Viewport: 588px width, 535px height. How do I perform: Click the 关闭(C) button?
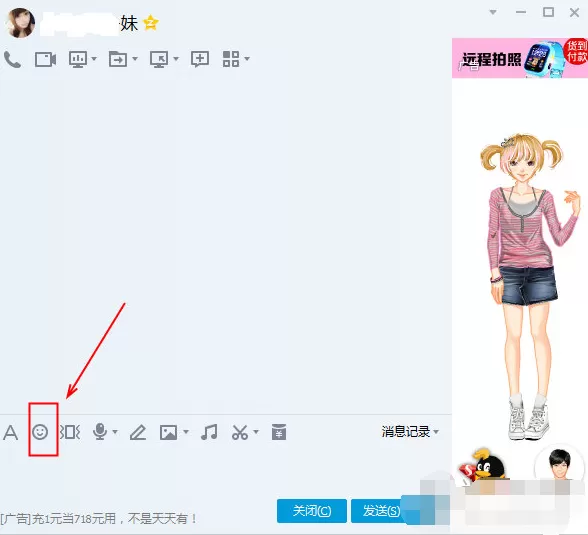pyautogui.click(x=312, y=511)
